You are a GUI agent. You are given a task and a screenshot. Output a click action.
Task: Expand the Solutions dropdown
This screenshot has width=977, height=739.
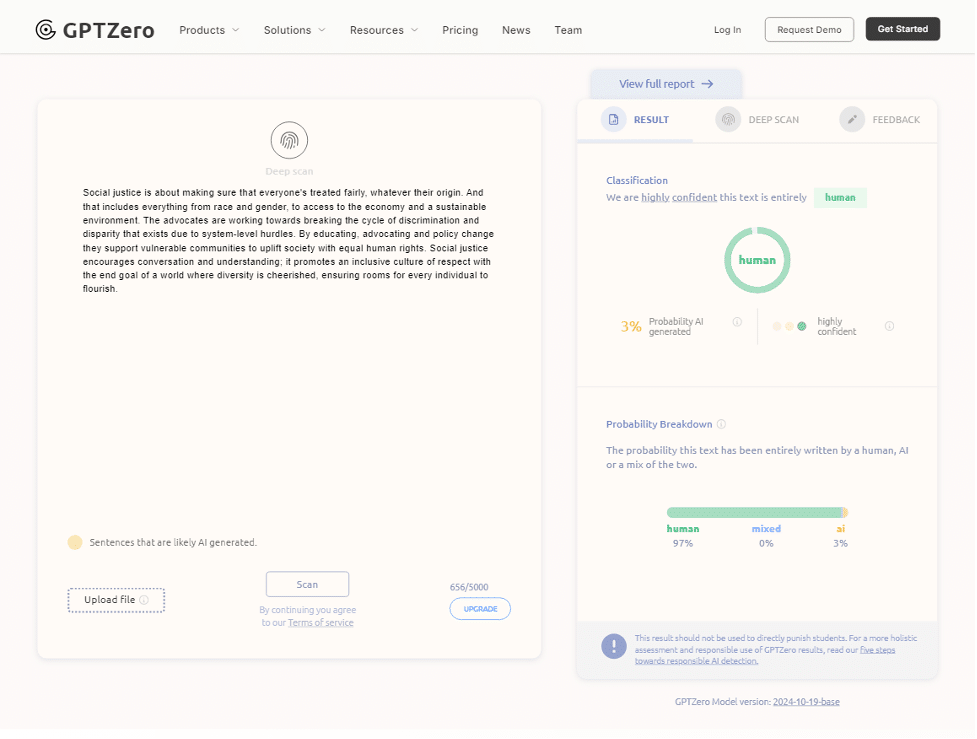click(293, 30)
